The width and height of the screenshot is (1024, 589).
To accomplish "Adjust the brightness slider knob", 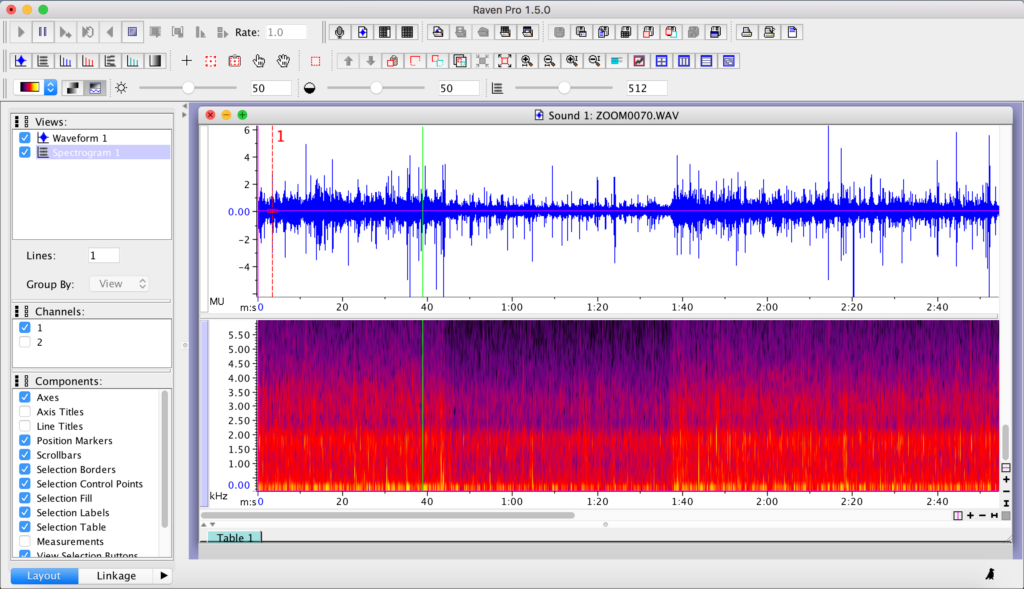I will point(187,88).
